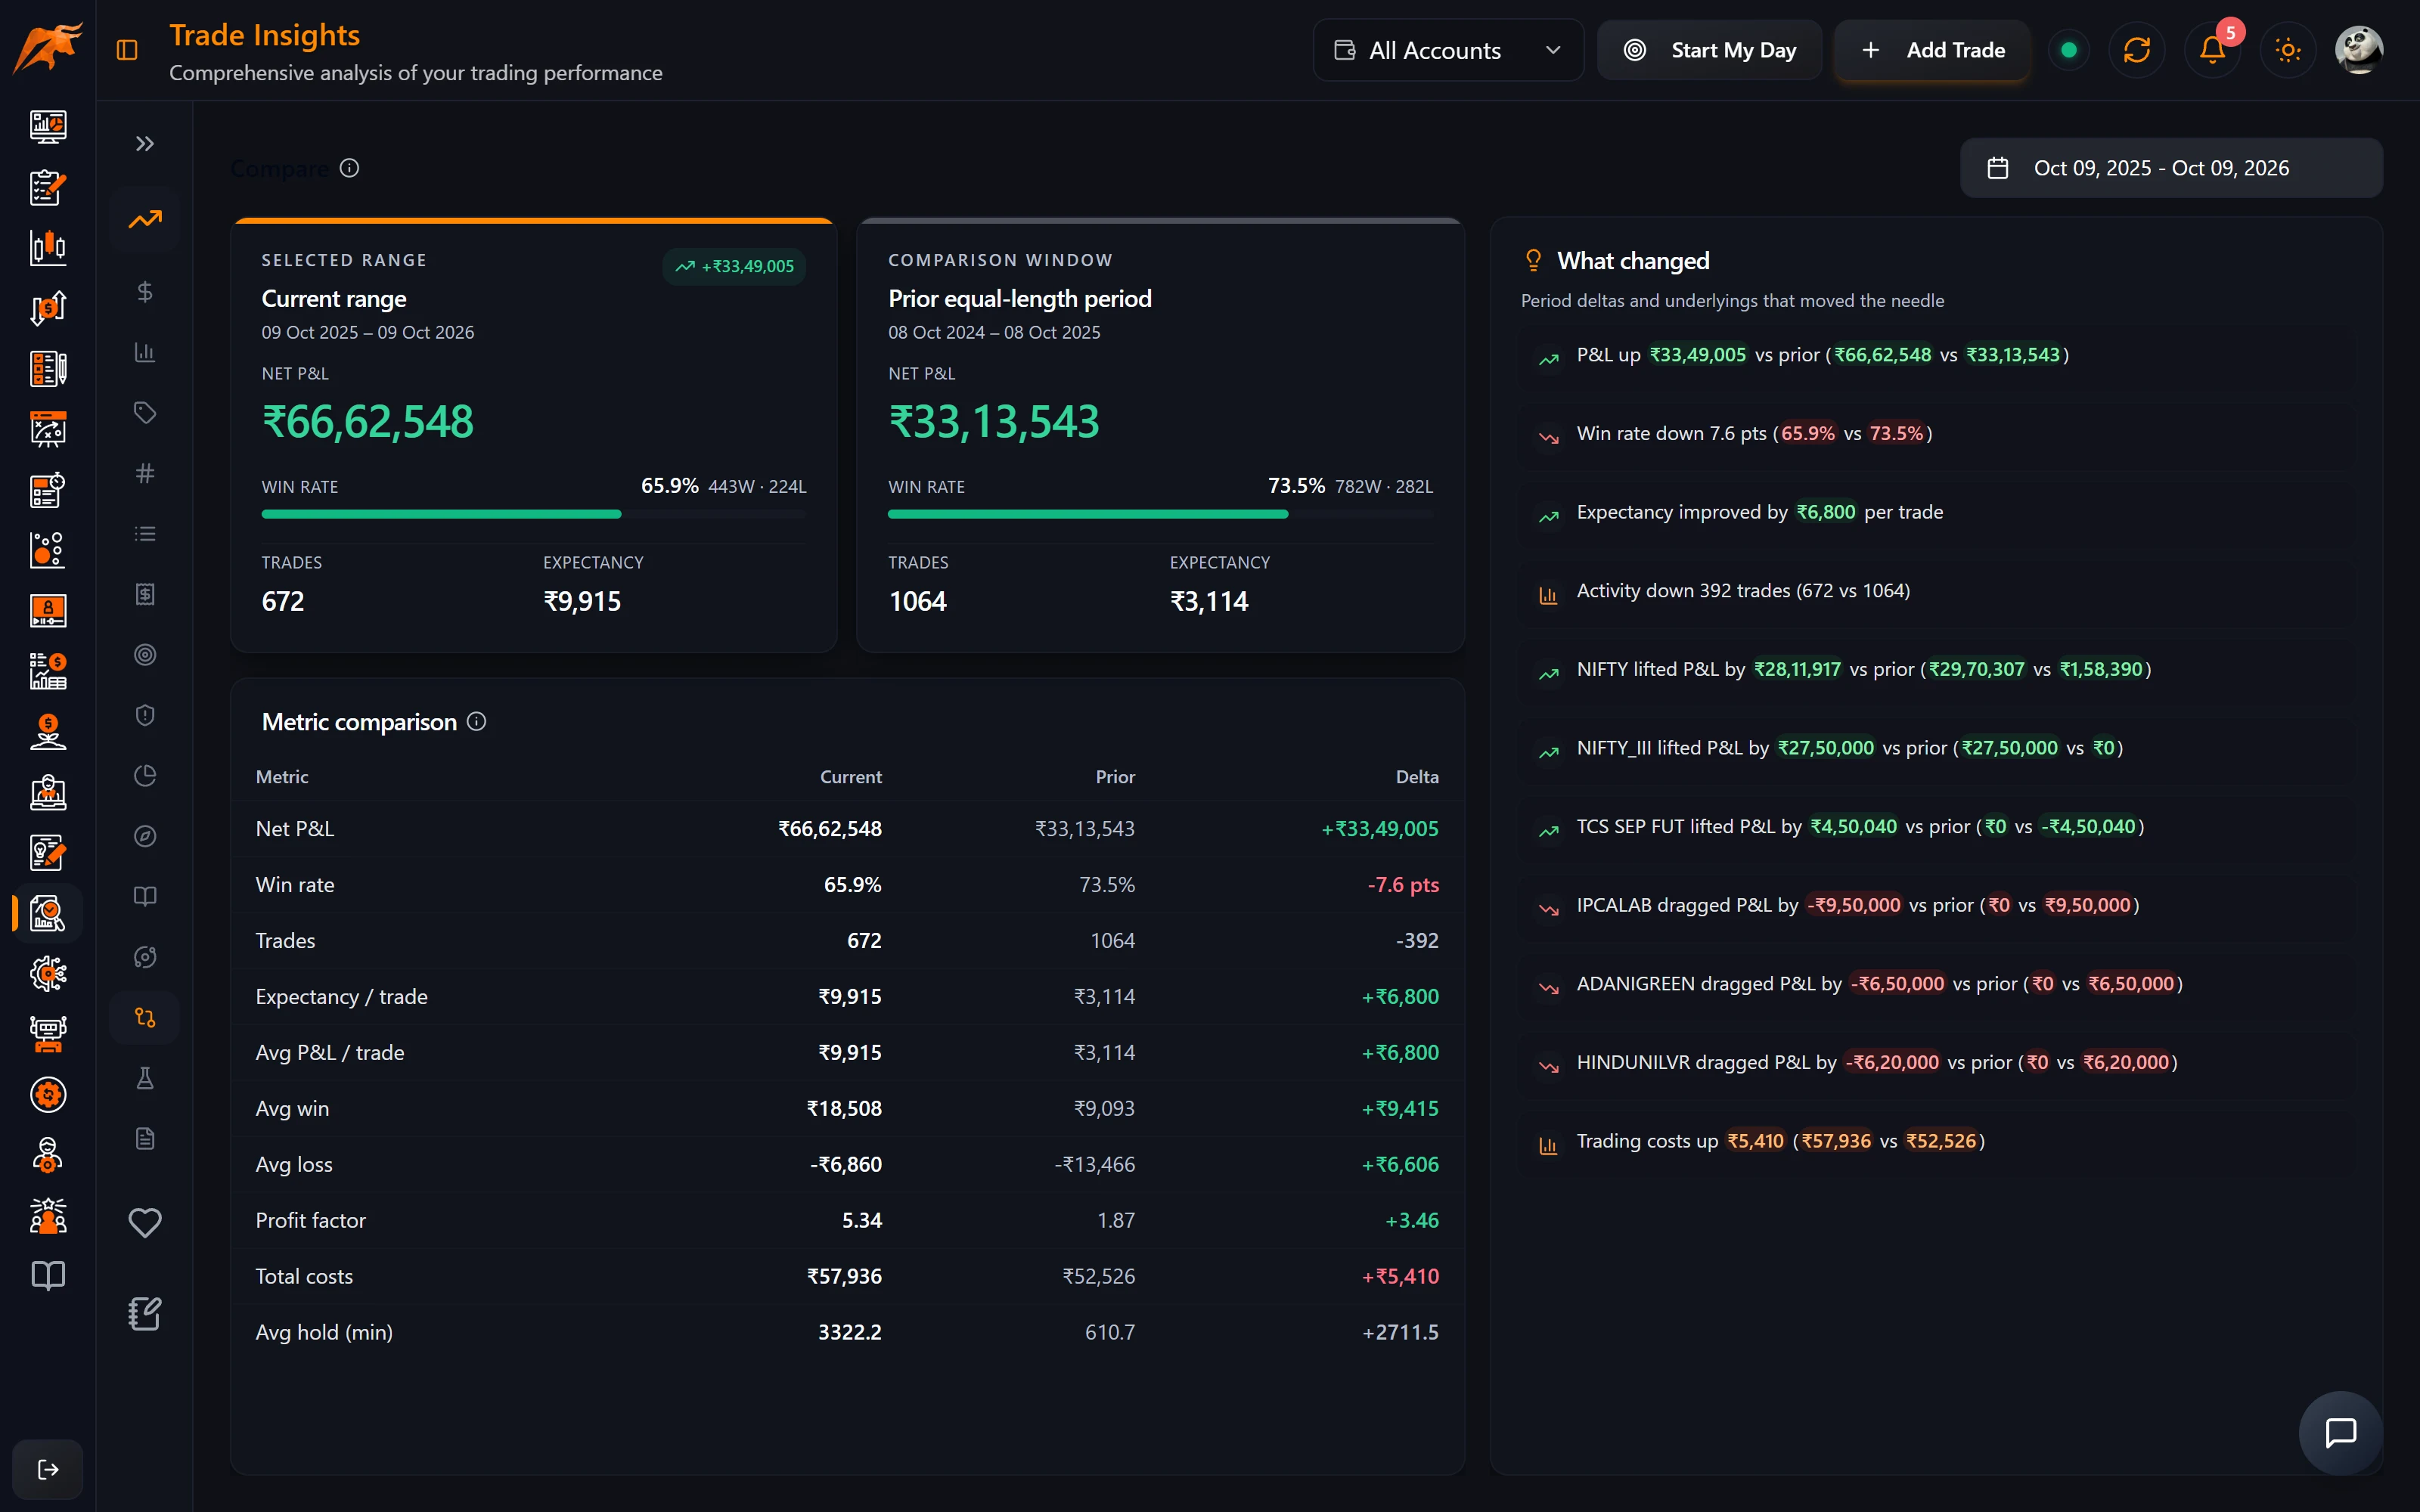This screenshot has width=2420, height=1512.
Task: Open the date range picker Oct 09, 2025
Action: tap(2171, 168)
